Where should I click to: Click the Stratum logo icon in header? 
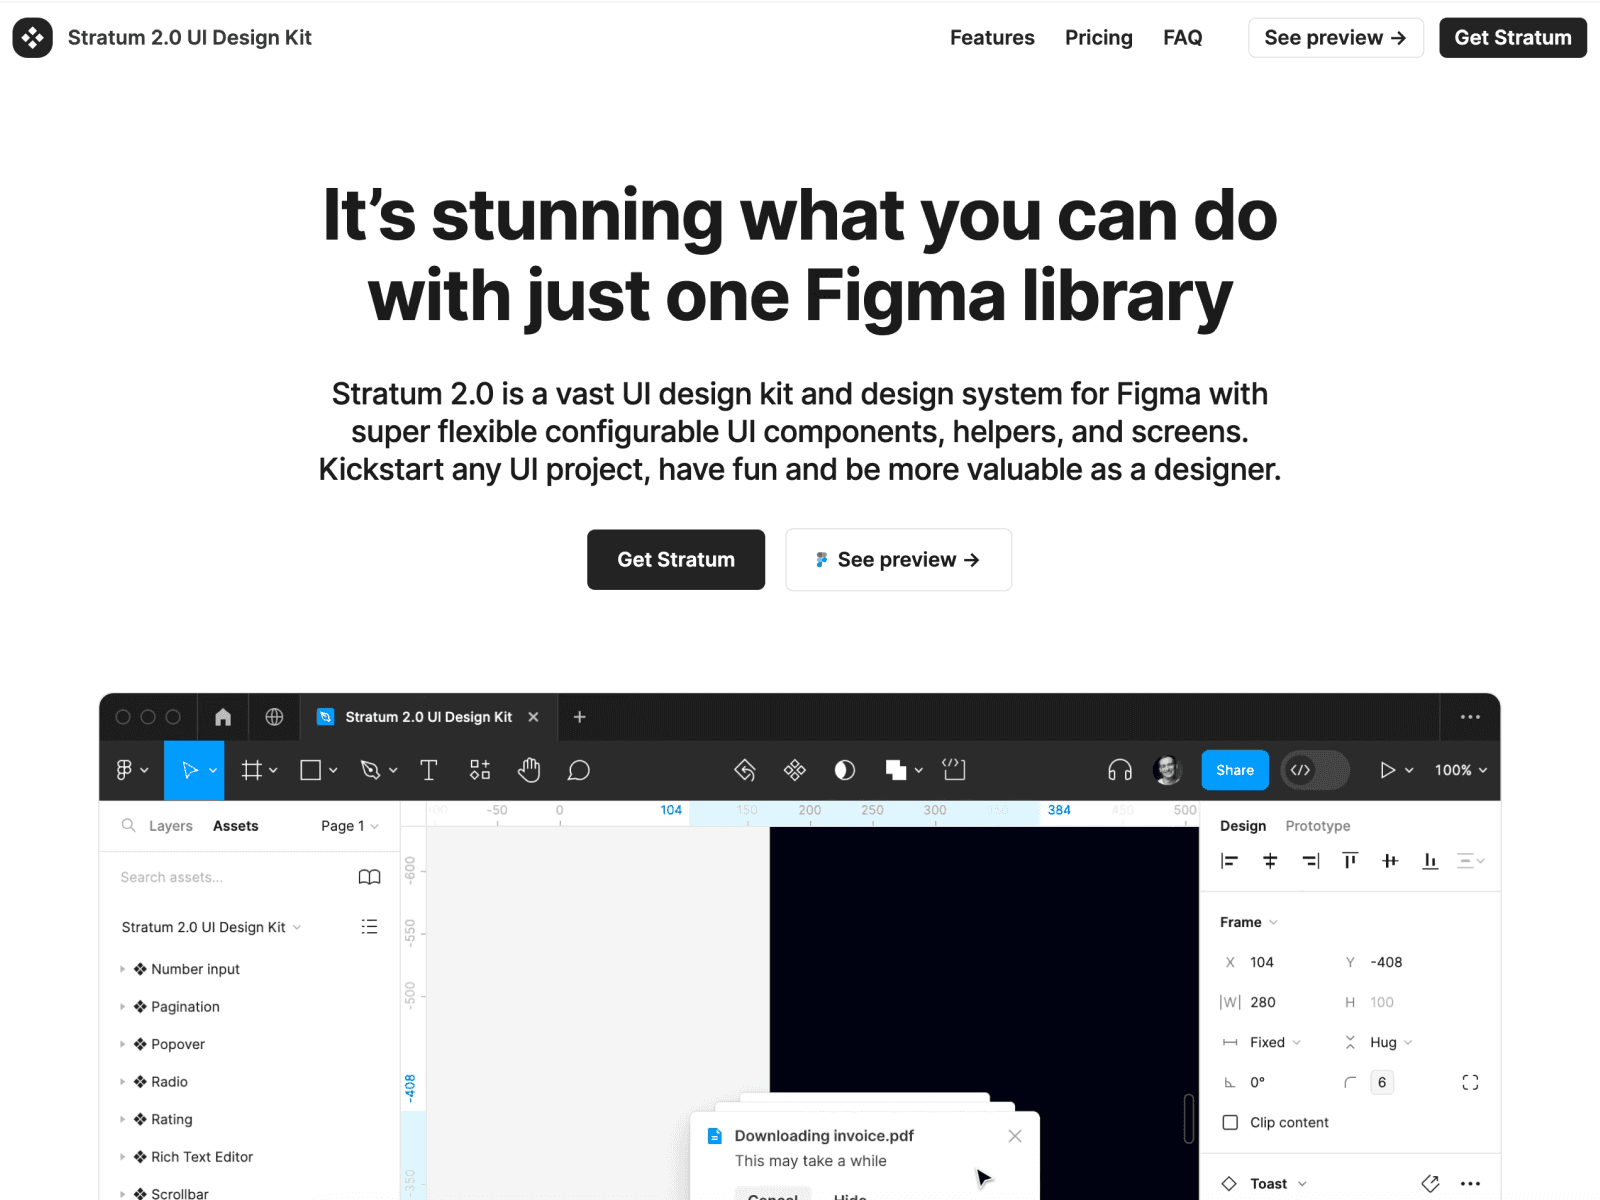(x=32, y=38)
